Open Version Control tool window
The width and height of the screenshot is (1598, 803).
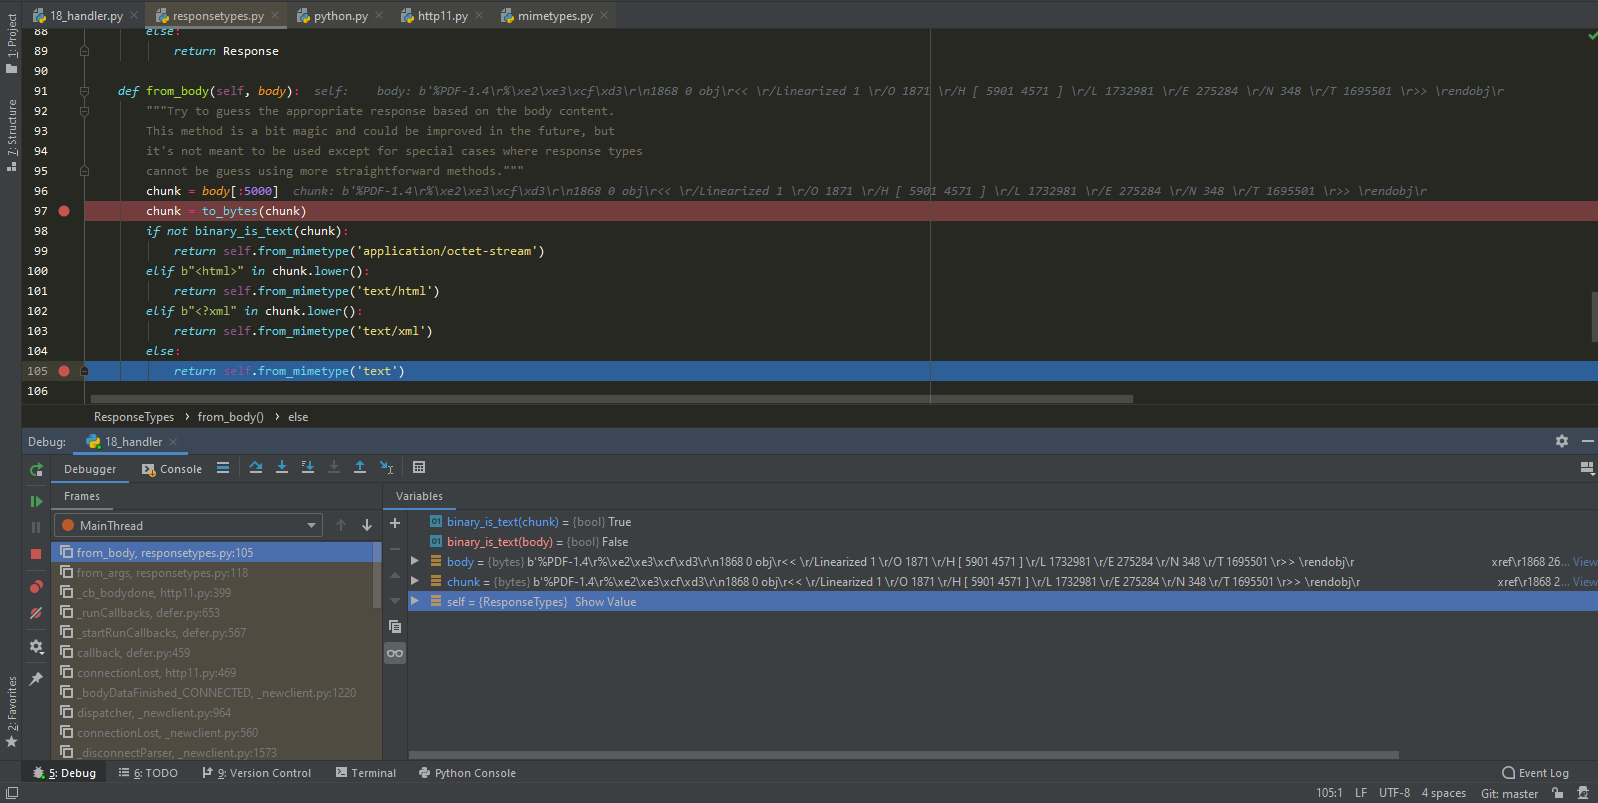click(x=257, y=773)
